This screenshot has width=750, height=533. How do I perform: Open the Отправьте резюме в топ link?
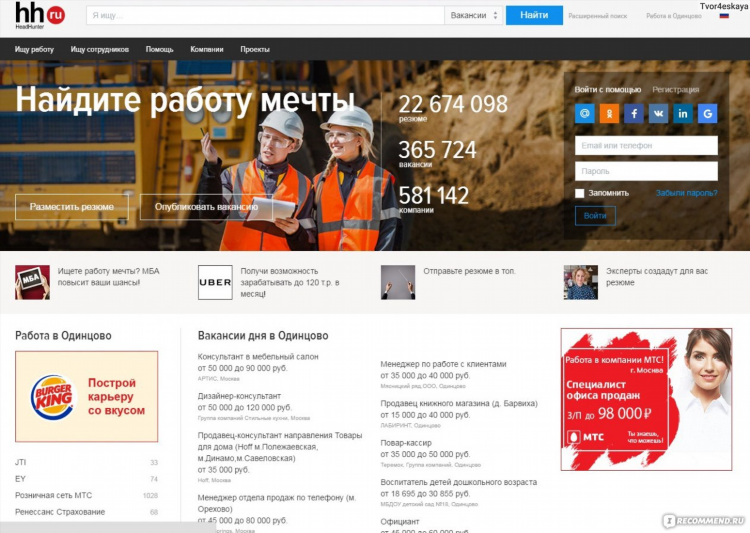click(x=469, y=271)
